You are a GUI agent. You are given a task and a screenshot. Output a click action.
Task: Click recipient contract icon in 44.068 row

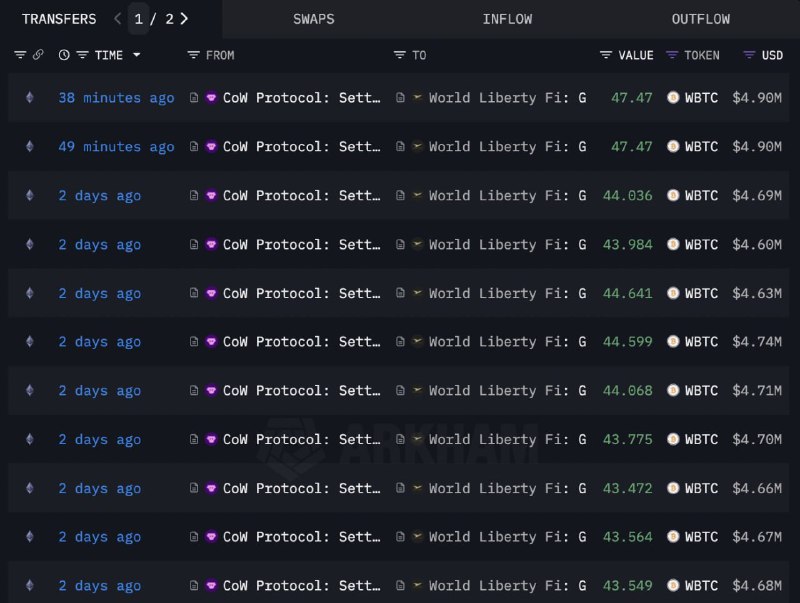[401, 390]
